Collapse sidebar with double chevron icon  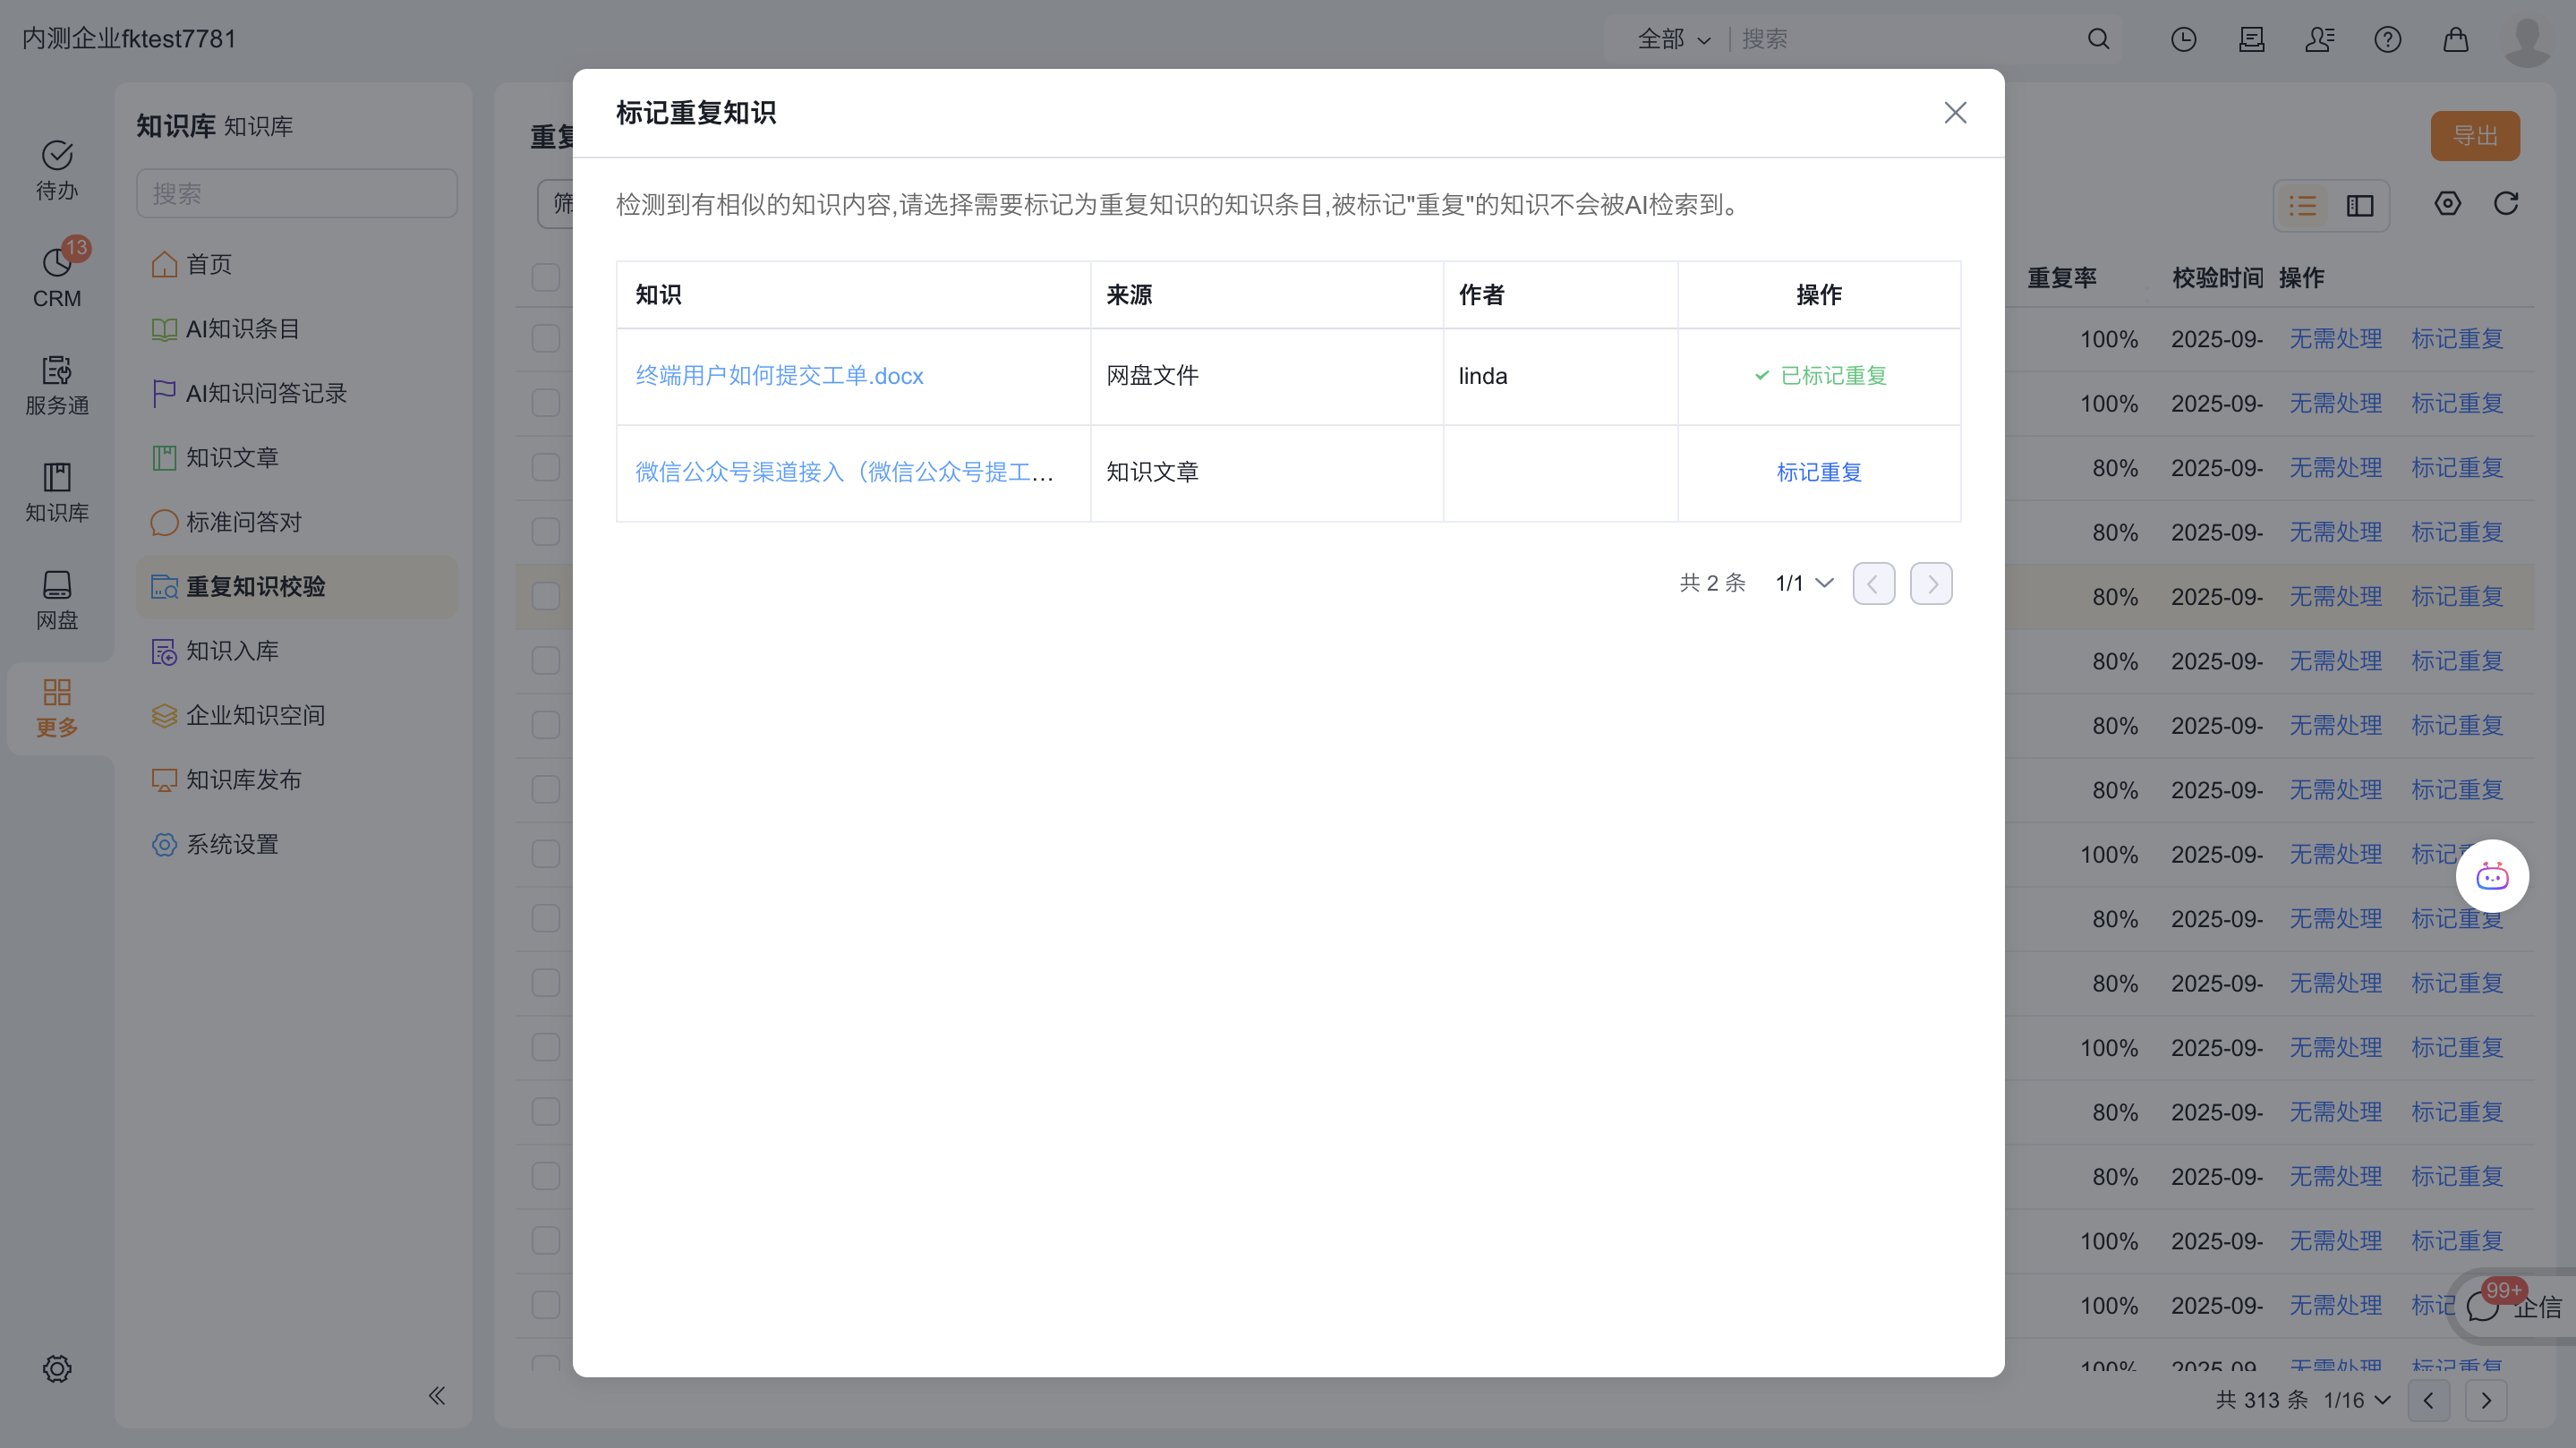(x=437, y=1395)
